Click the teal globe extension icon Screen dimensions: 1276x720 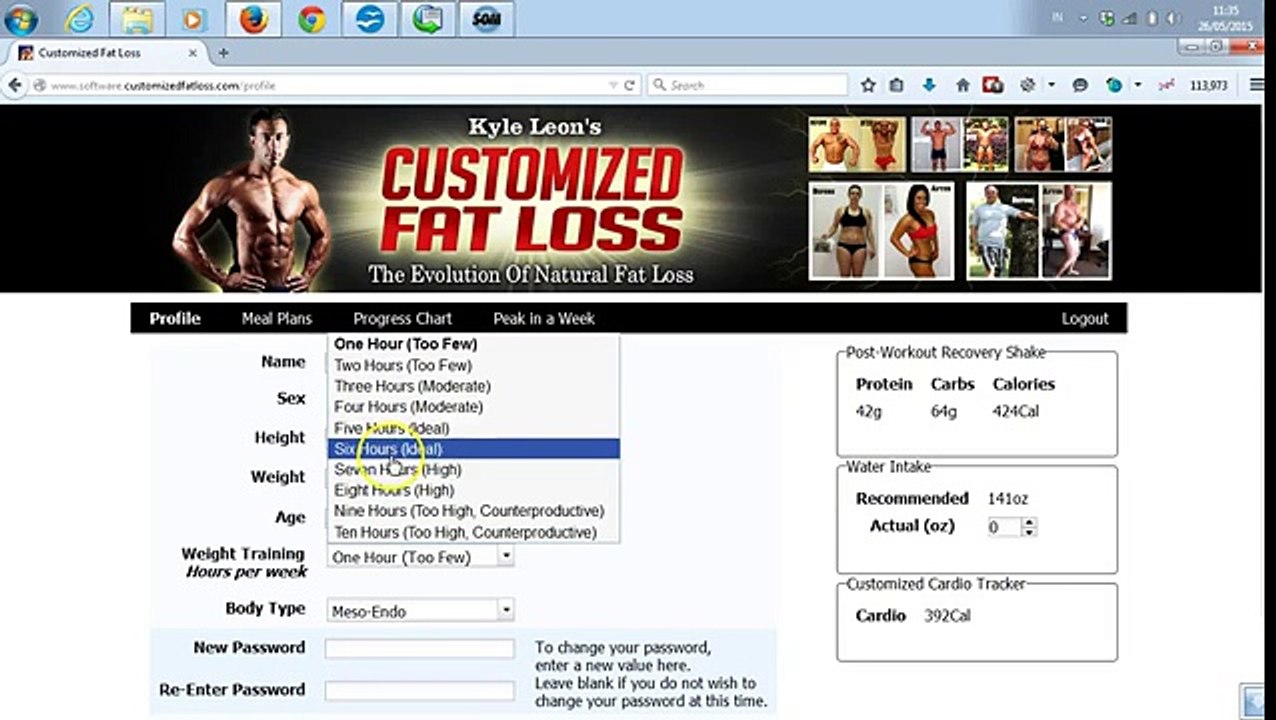(x=1113, y=86)
